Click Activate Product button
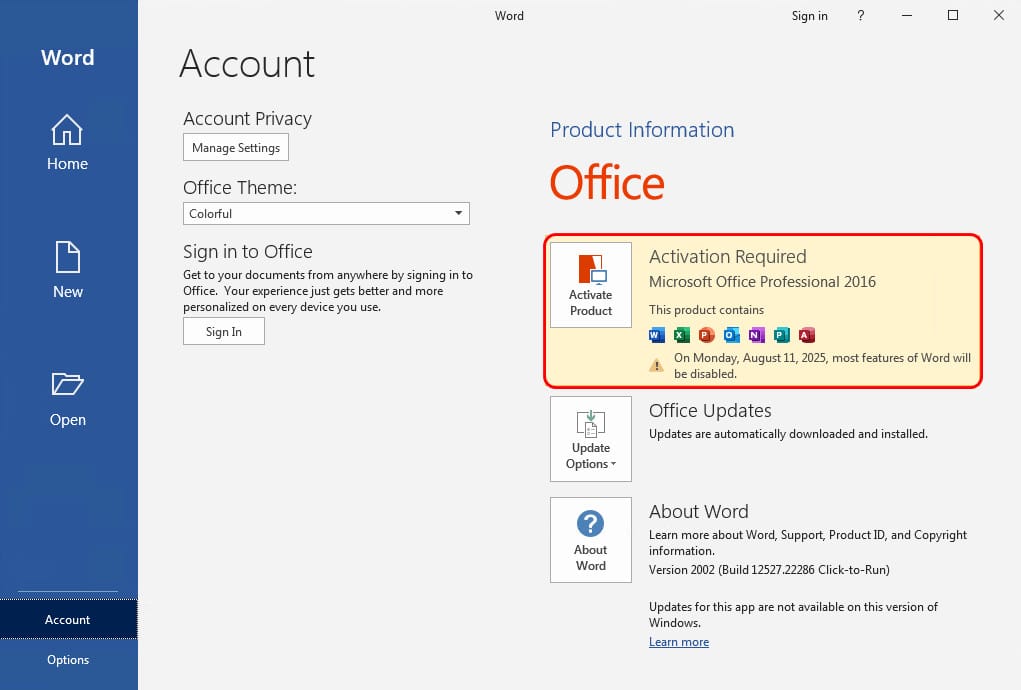Screen dimensions: 1021x690 (591, 285)
